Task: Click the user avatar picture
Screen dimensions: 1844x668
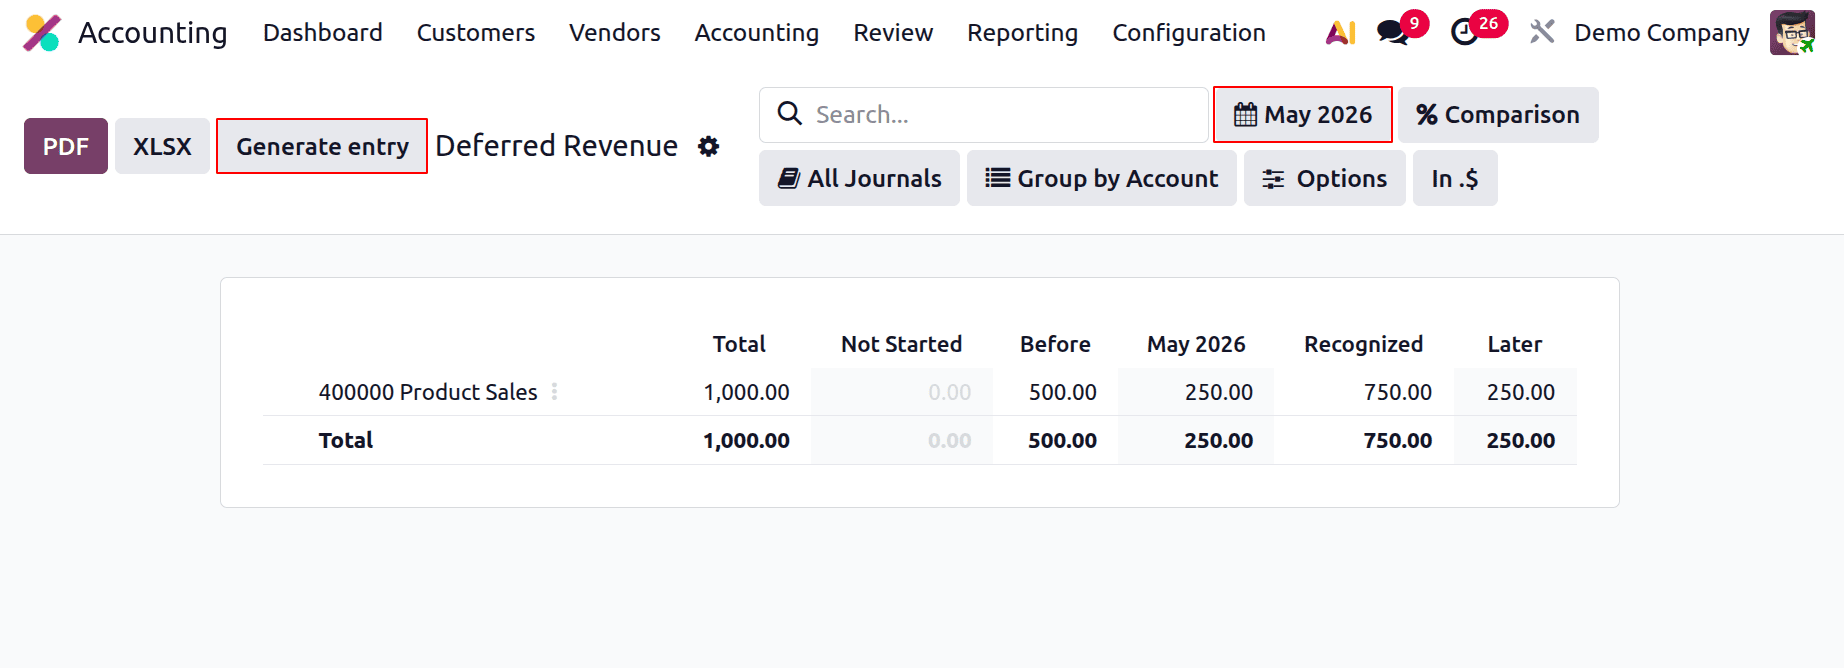Action: click(x=1791, y=33)
